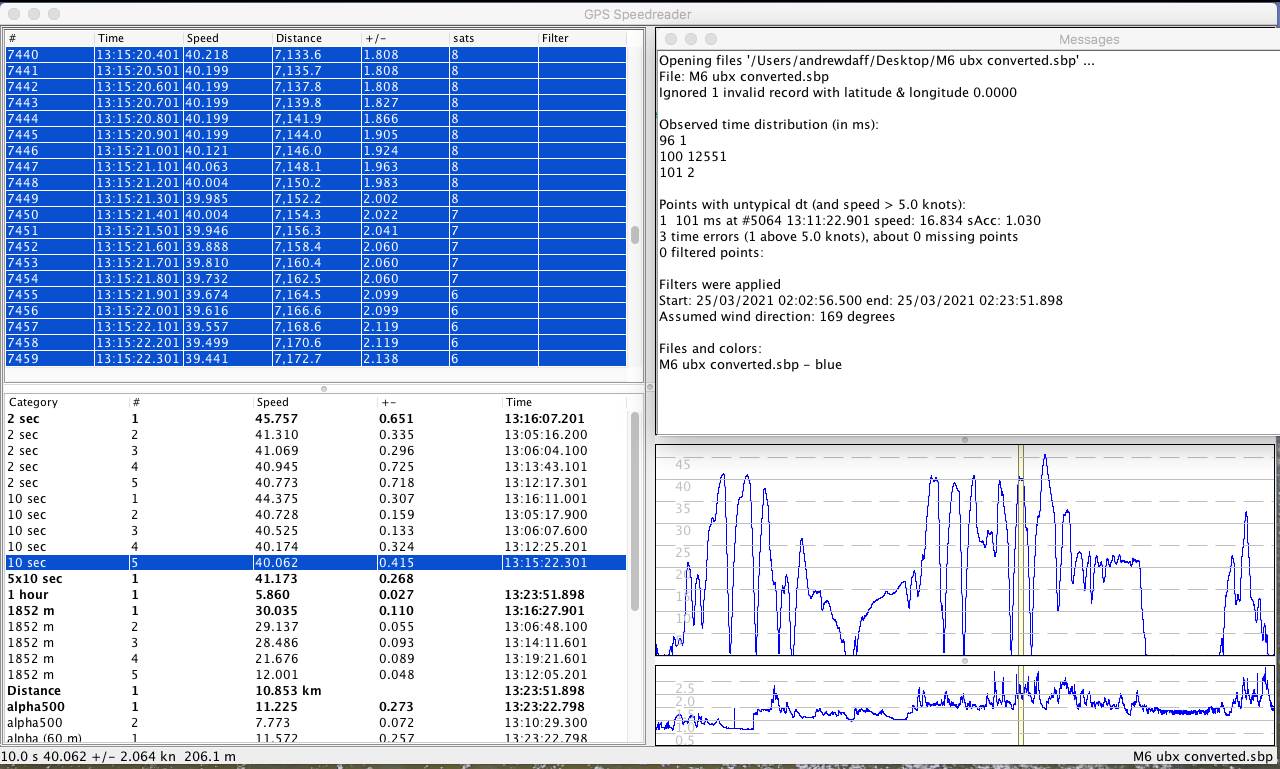
Task: Click the Category column header in results panel
Action: [x=33, y=402]
